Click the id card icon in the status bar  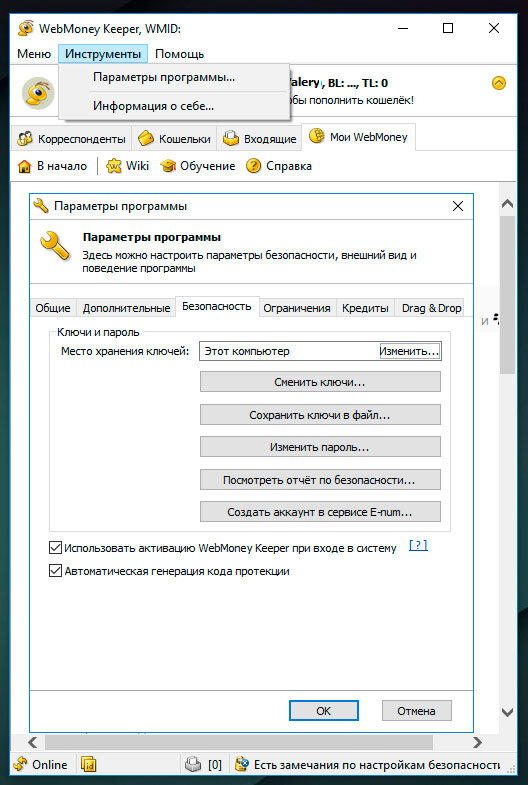coord(88,764)
